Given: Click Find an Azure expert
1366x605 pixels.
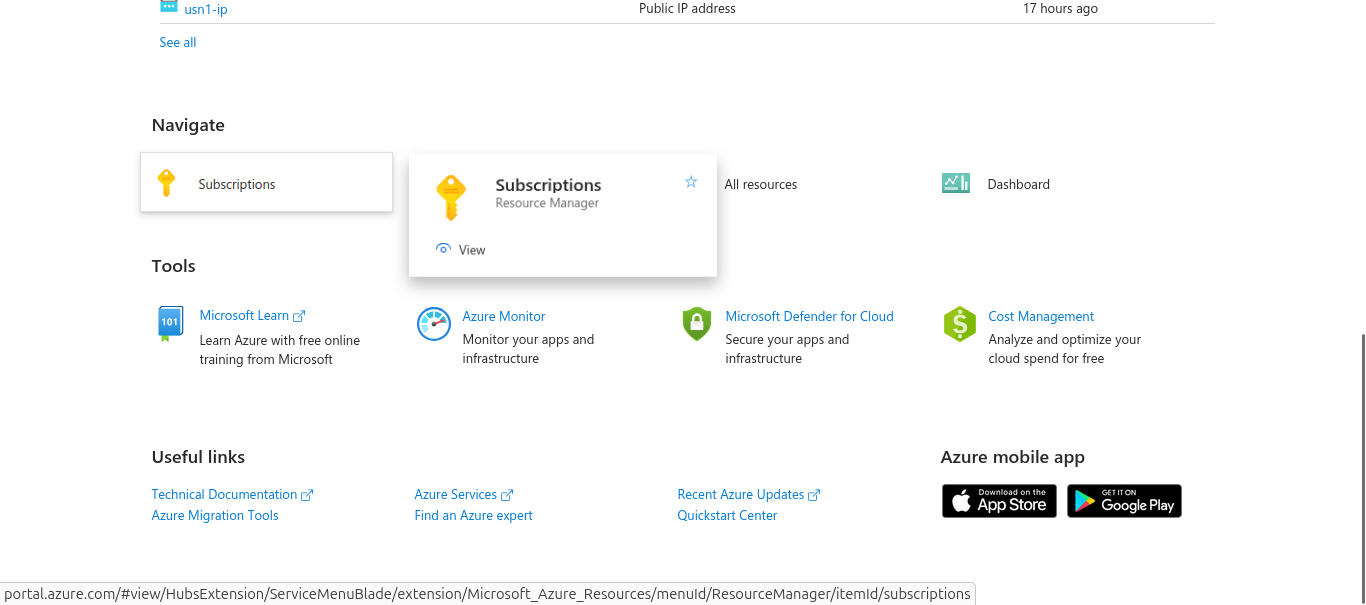Looking at the screenshot, I should 473,515.
